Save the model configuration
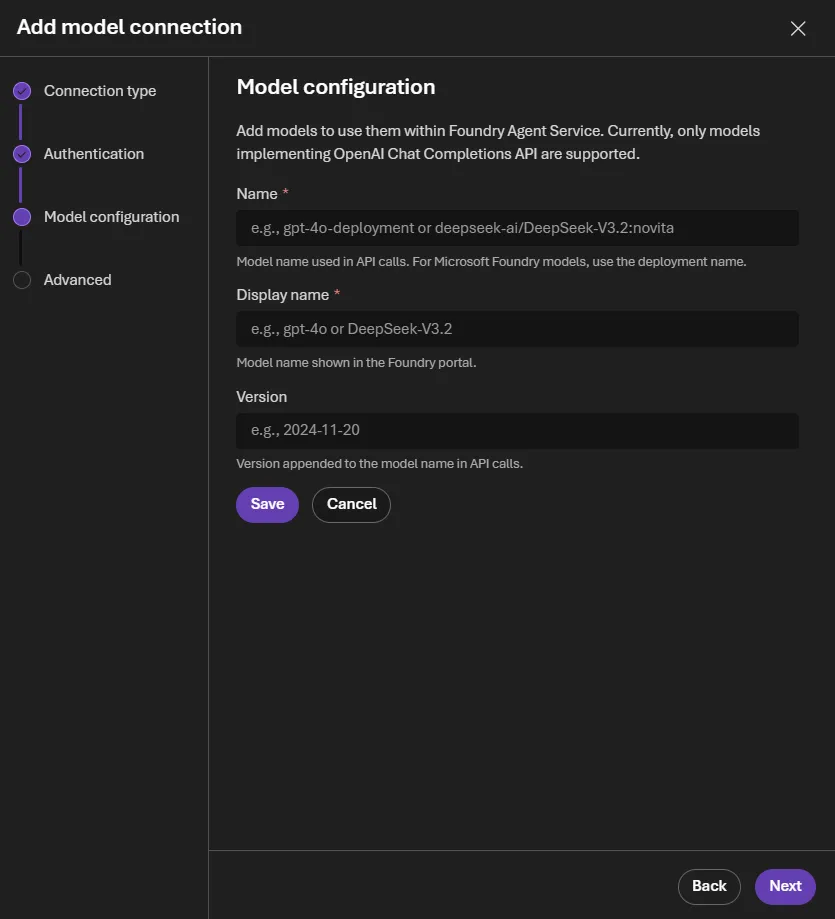Image resolution: width=835 pixels, height=919 pixels. pos(267,504)
